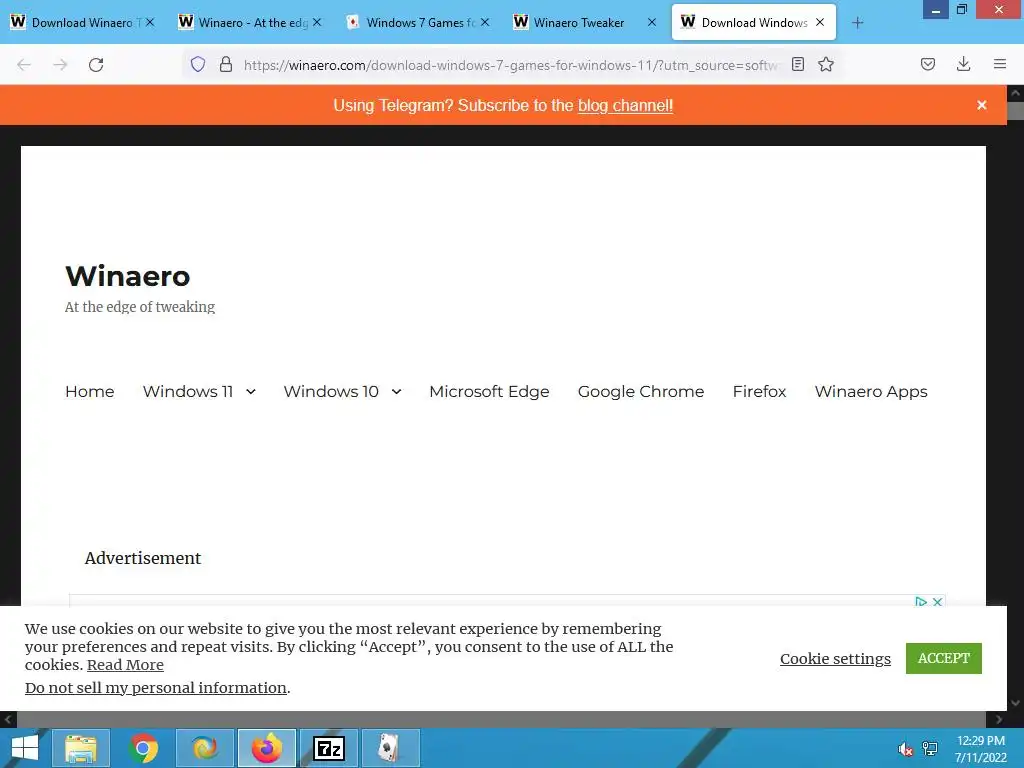Open the Firefox hamburger menu

click(1000, 64)
